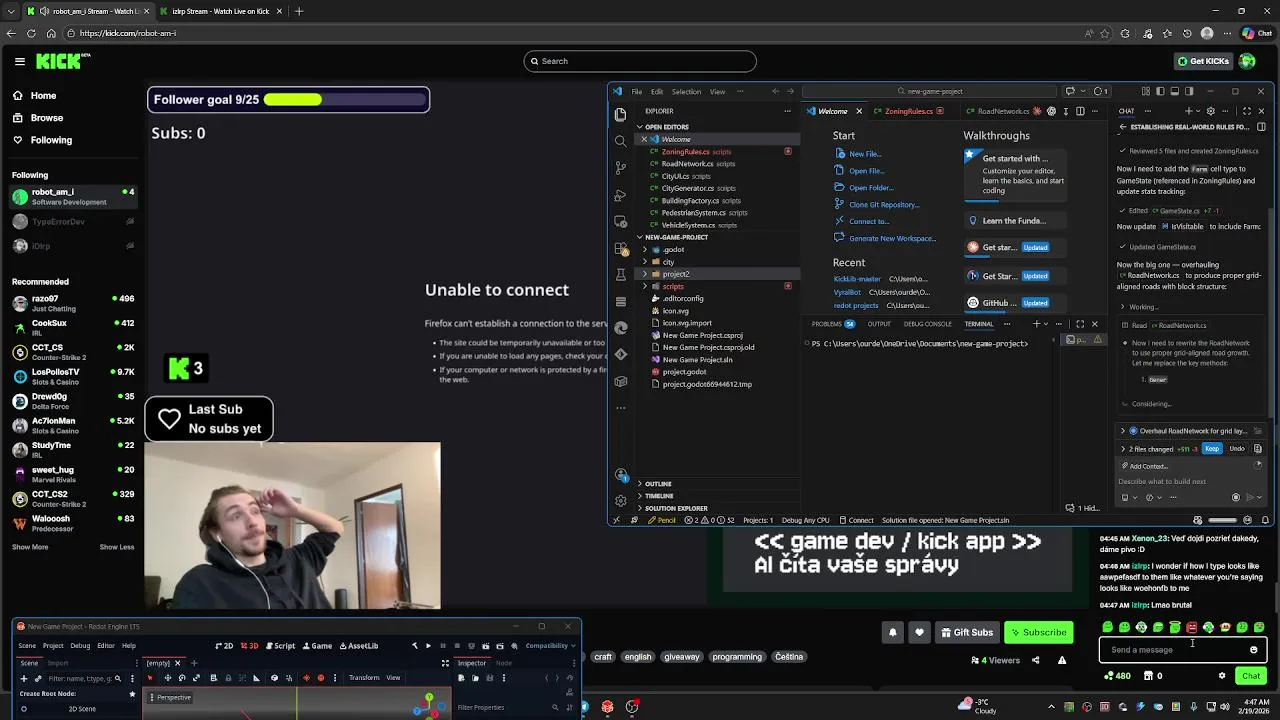Open razo97 recommended channel
This screenshot has height=720, width=1280.
point(73,303)
